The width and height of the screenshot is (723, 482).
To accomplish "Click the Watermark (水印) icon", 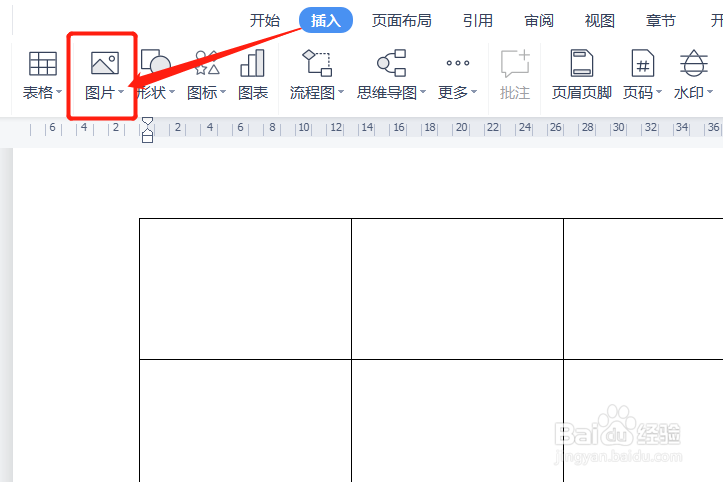I will (693, 63).
